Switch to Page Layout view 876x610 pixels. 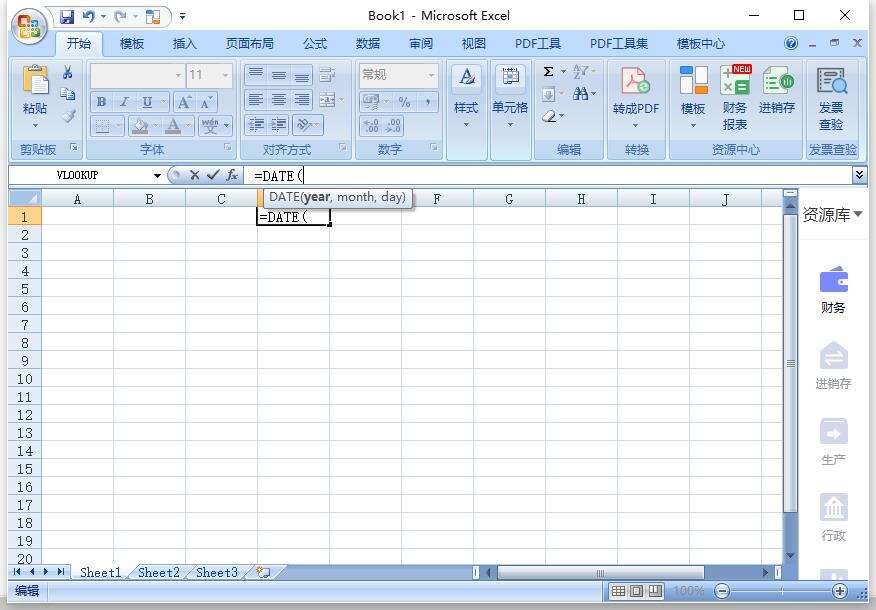[637, 590]
